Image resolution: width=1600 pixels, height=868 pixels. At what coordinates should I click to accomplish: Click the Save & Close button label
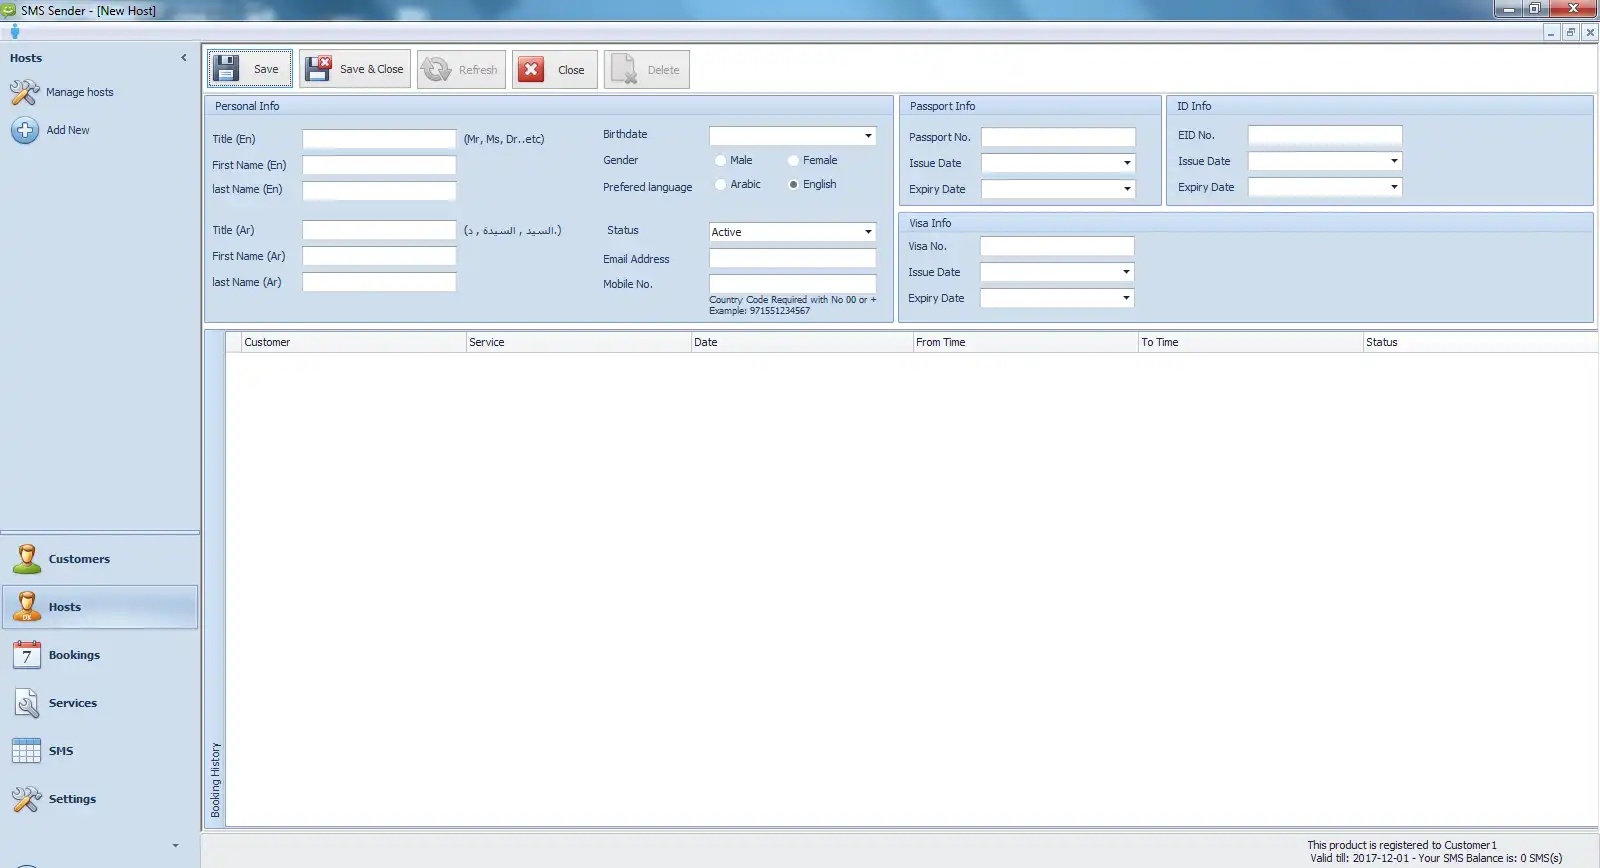click(x=372, y=69)
